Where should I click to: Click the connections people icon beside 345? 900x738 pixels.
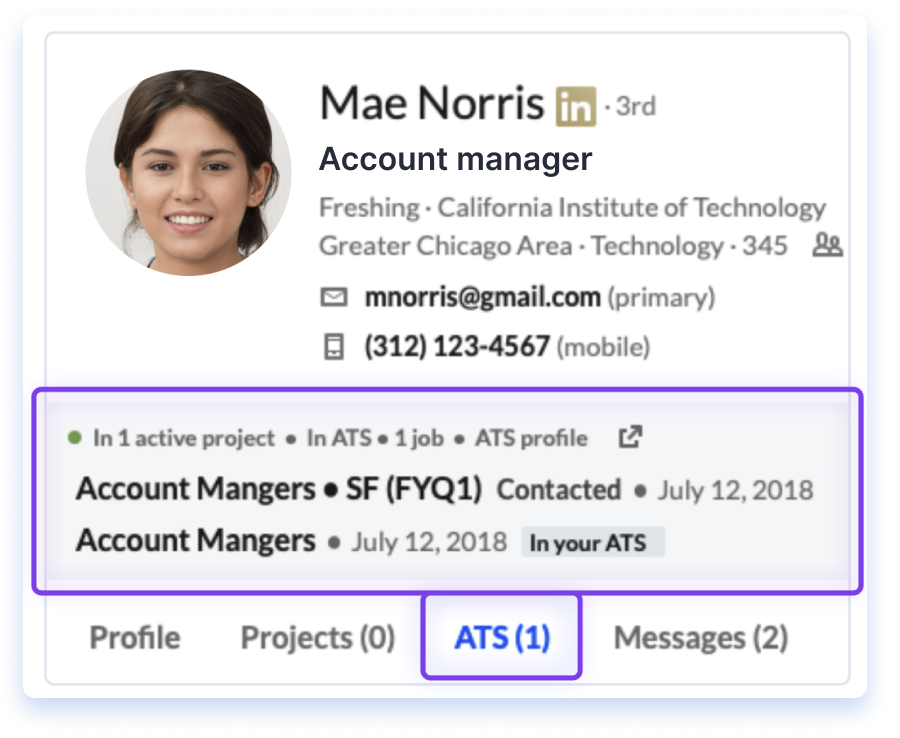coord(827,245)
